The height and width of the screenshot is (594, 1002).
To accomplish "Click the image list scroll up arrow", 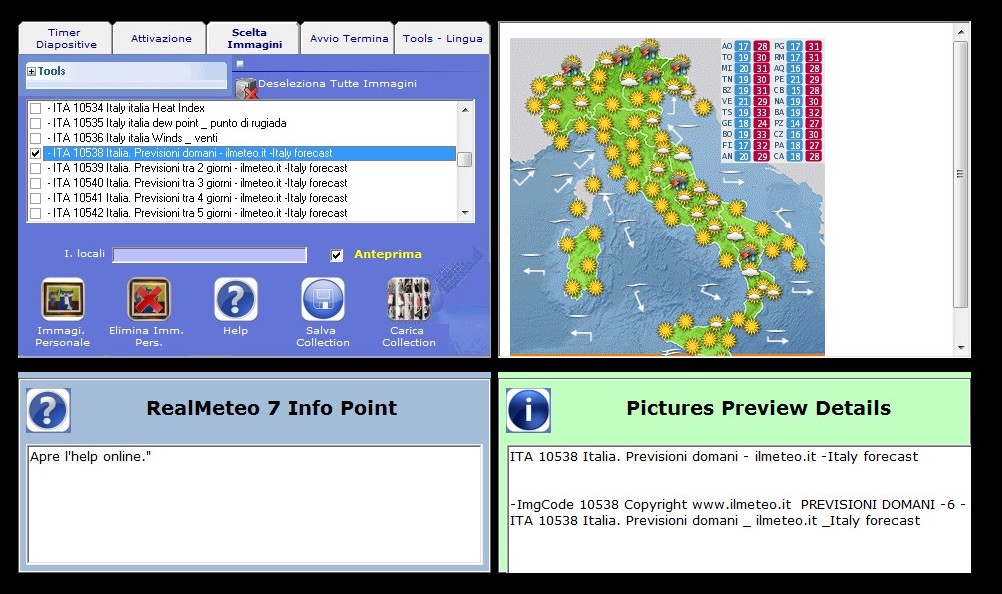I will tap(464, 108).
